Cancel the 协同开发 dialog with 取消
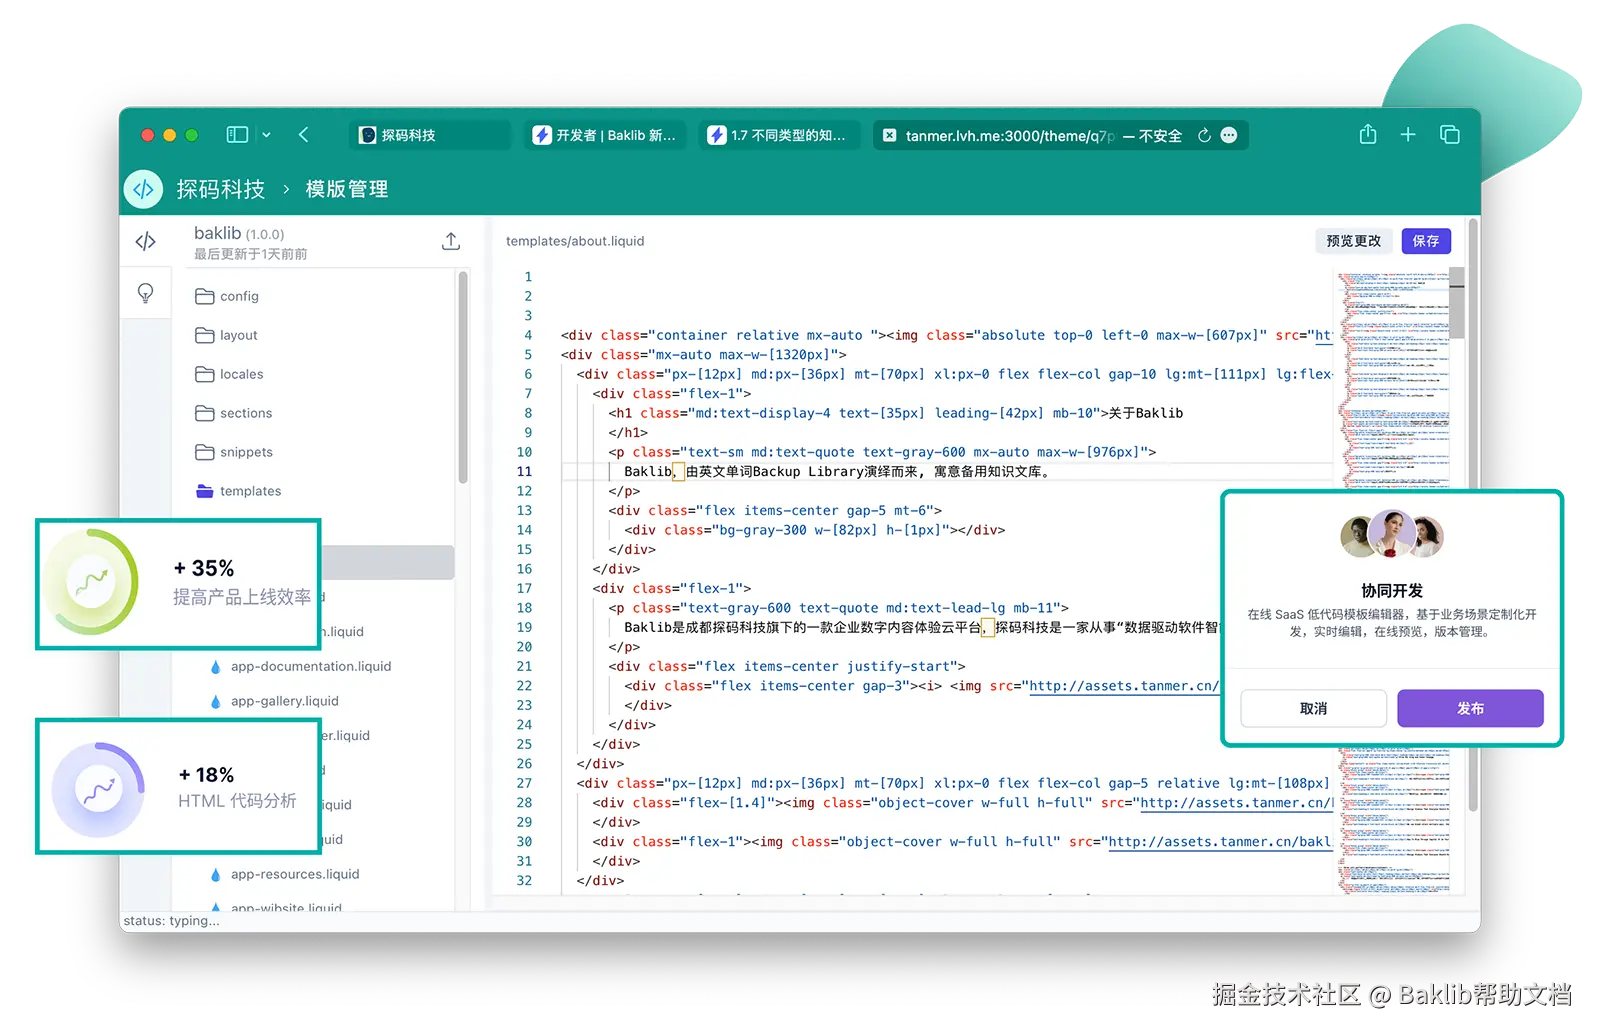This screenshot has height=1036, width=1600. [x=1313, y=708]
